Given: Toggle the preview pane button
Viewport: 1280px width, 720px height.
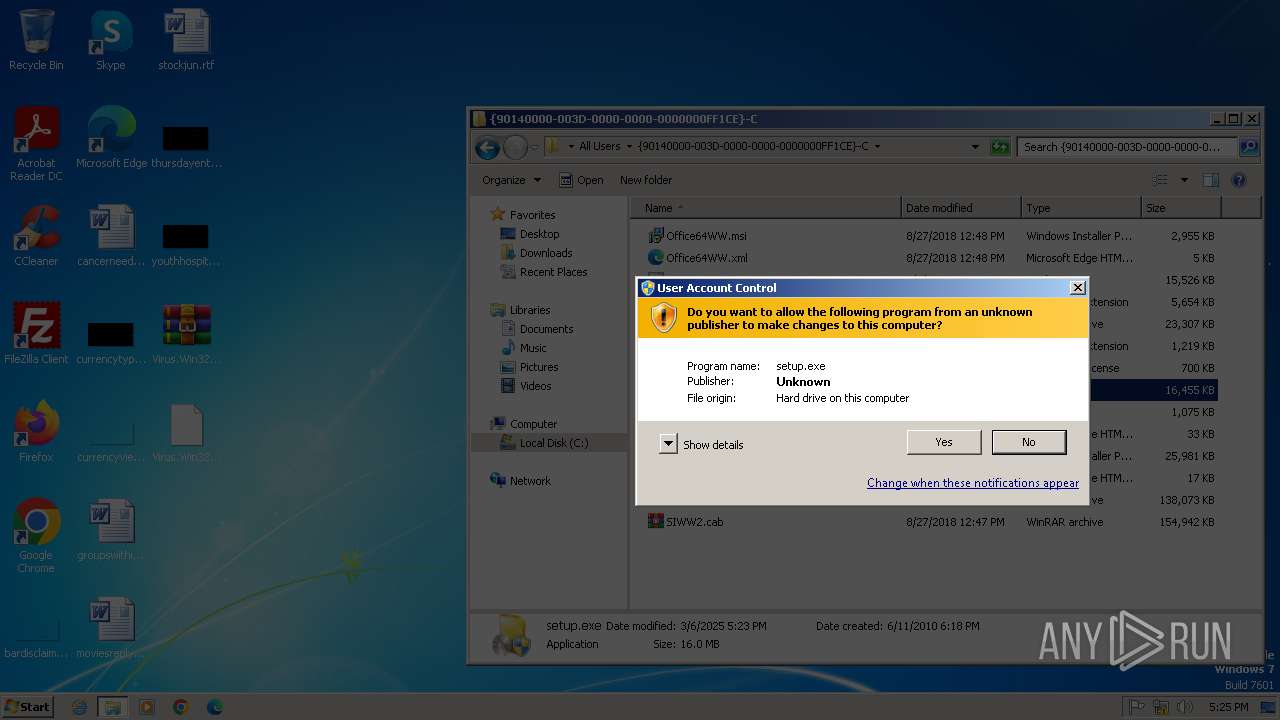Looking at the screenshot, I should (x=1211, y=180).
